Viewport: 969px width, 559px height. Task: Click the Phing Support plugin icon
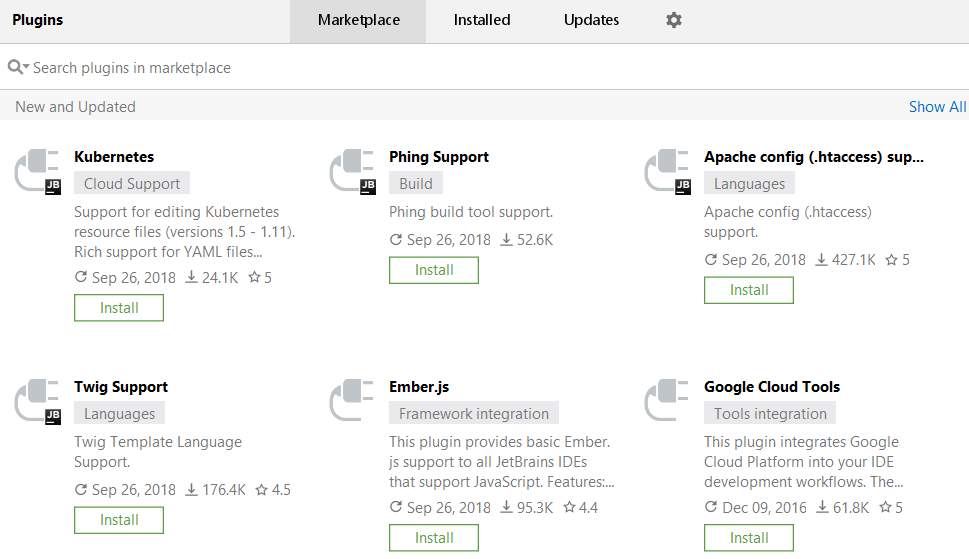point(353,172)
